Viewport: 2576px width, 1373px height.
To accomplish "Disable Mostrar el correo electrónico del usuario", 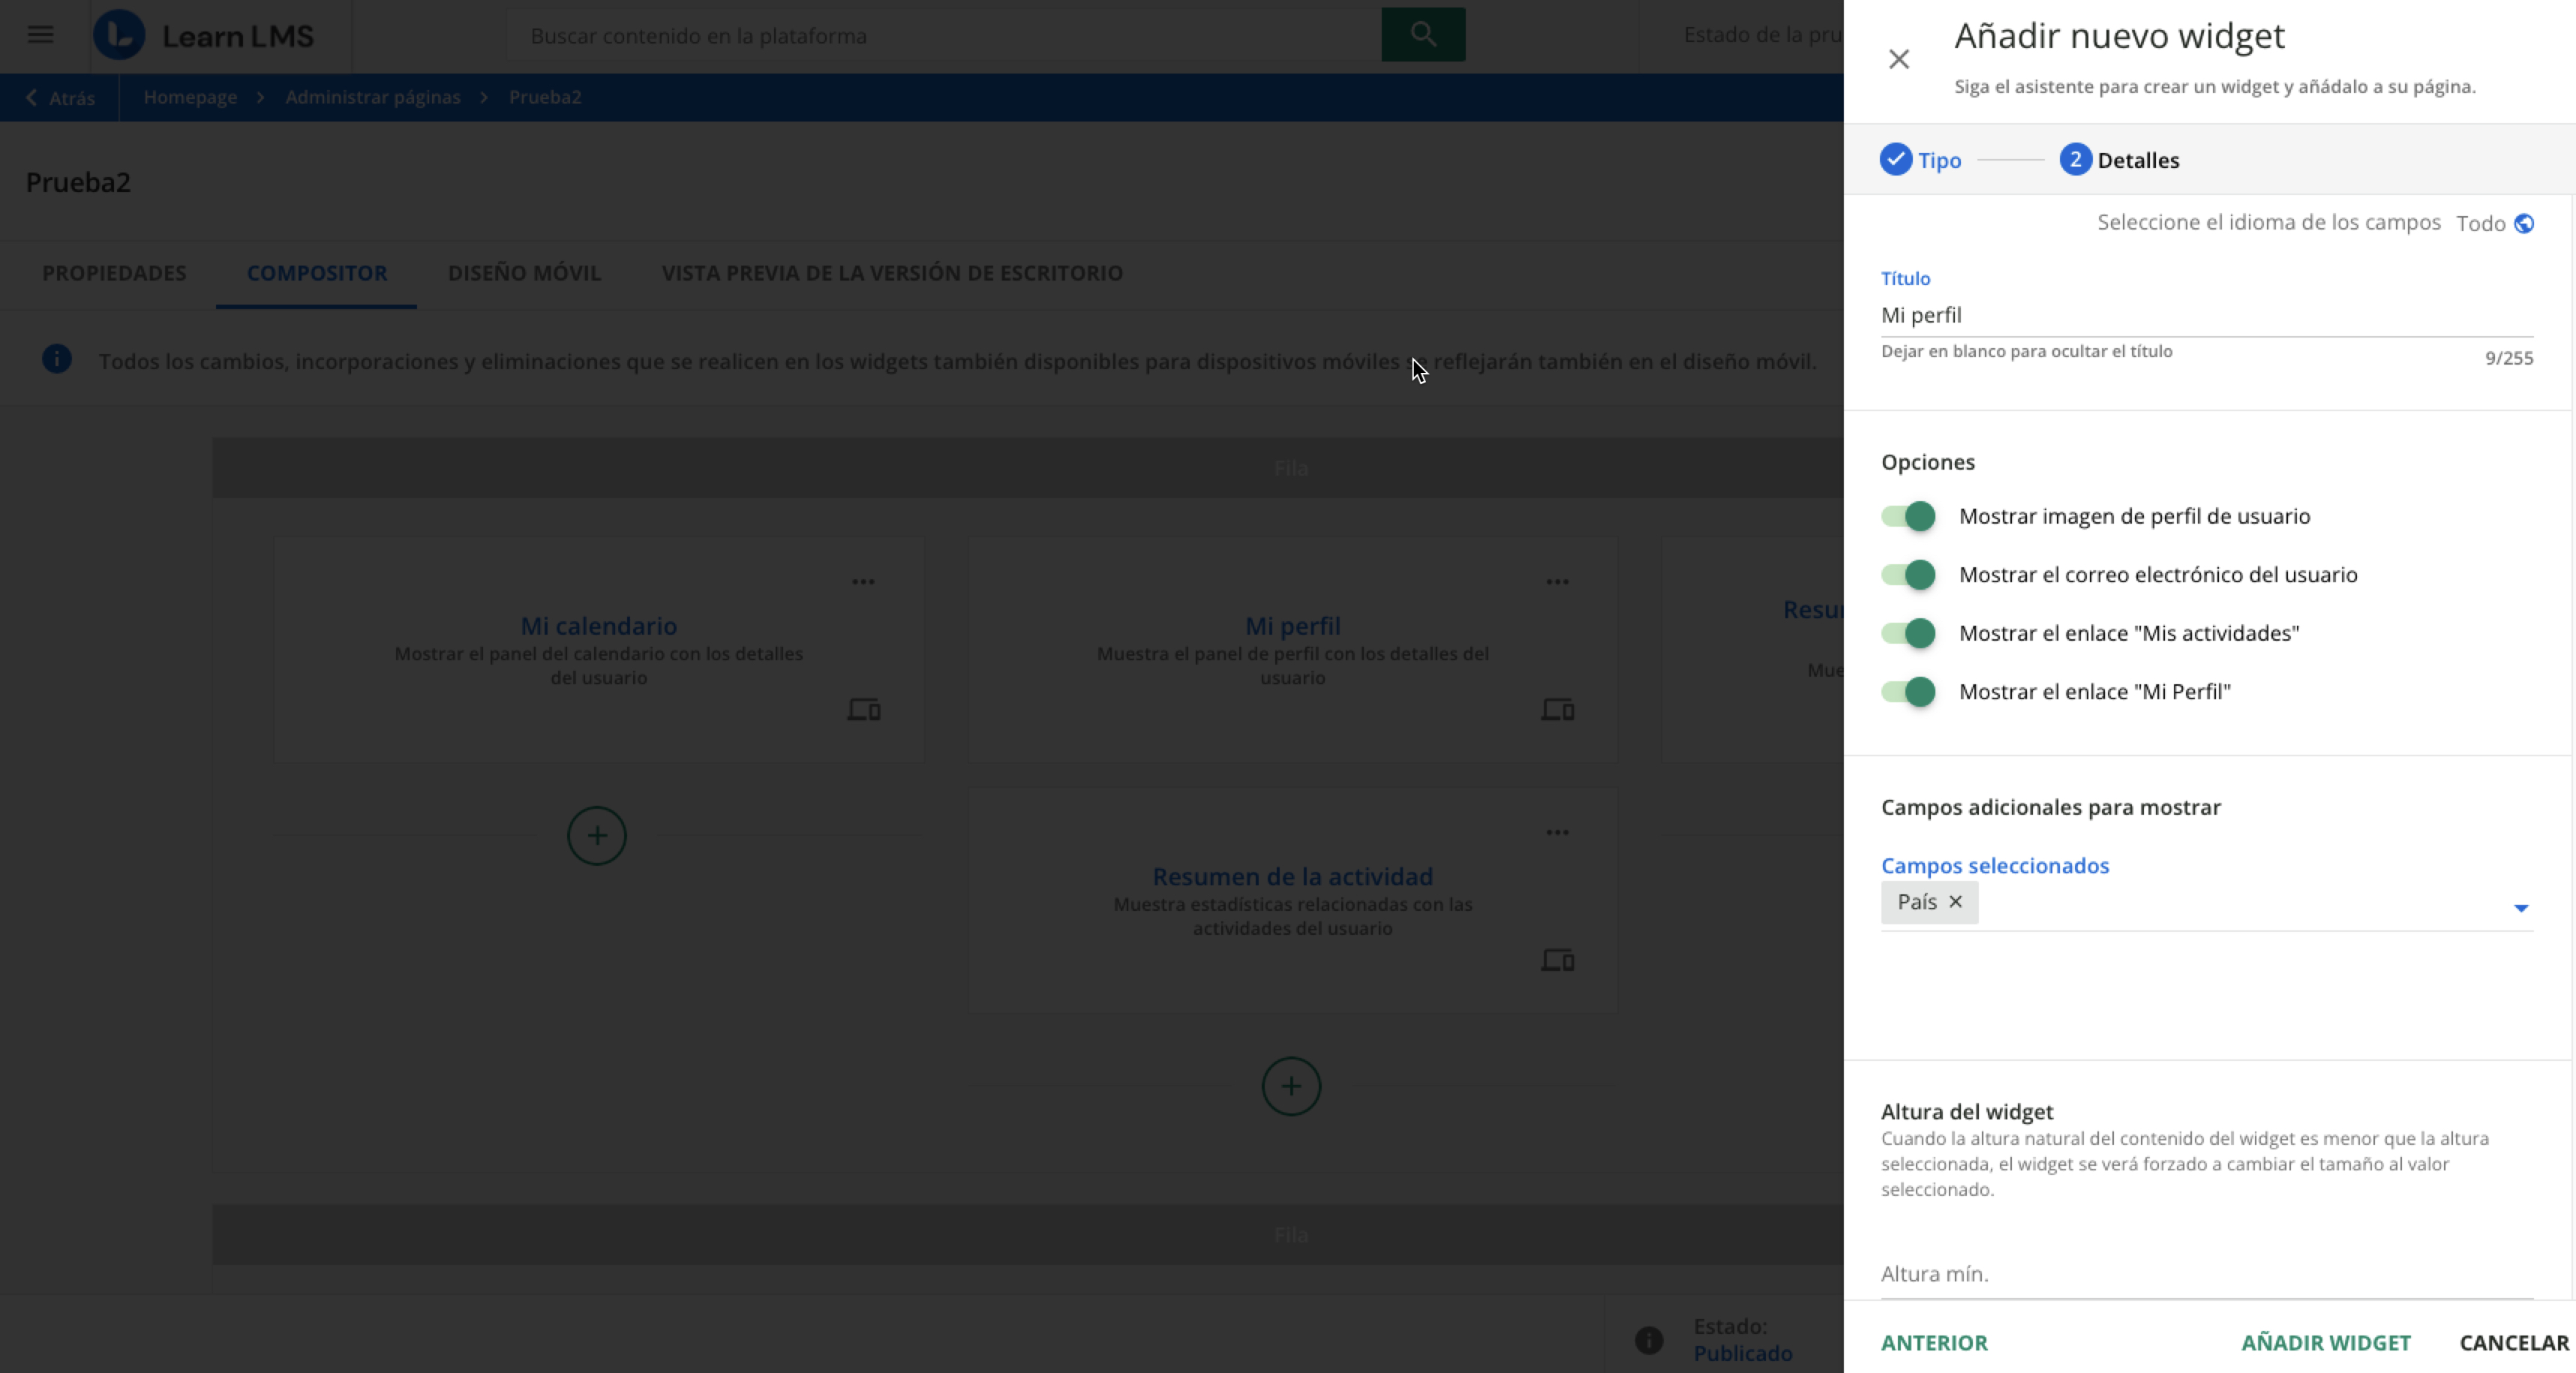I will tap(1908, 575).
